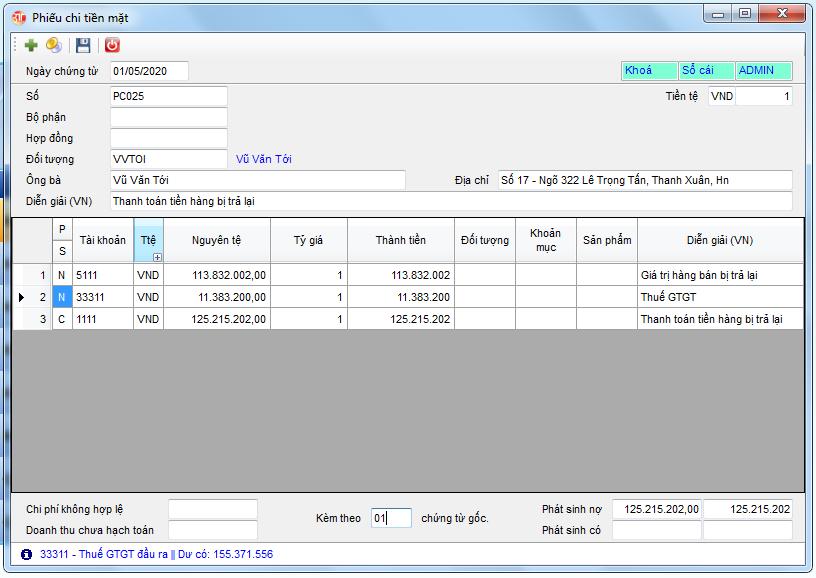This screenshot has width=816, height=578.
Task: Click the Vũ Văn Tới blue link text
Action: [264, 159]
